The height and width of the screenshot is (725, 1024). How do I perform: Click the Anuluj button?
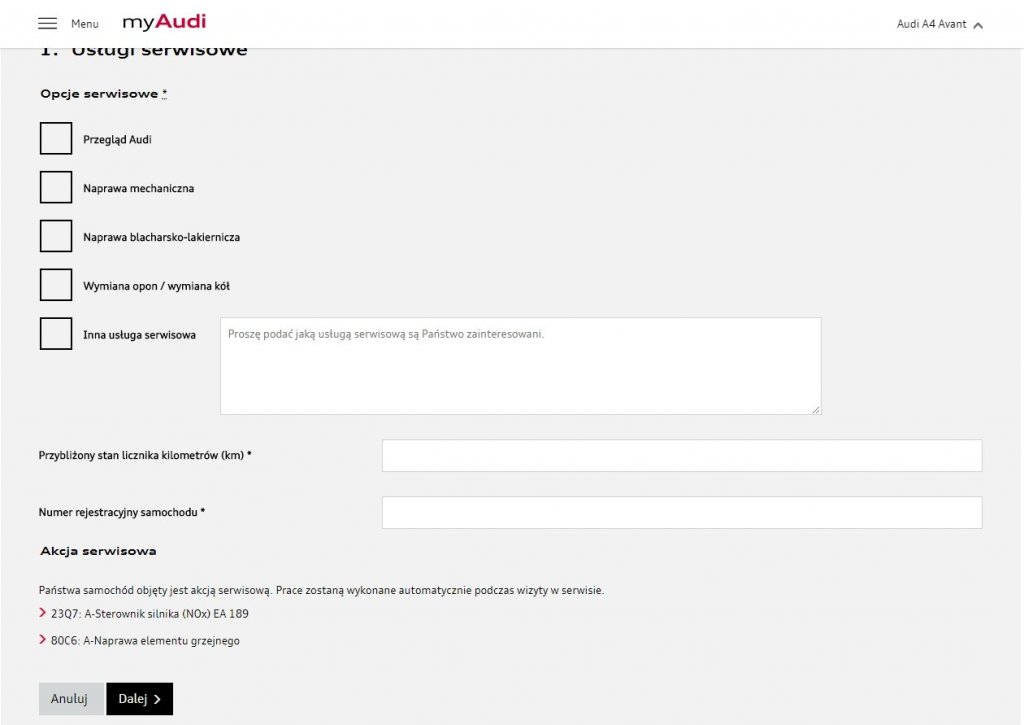(x=71, y=699)
